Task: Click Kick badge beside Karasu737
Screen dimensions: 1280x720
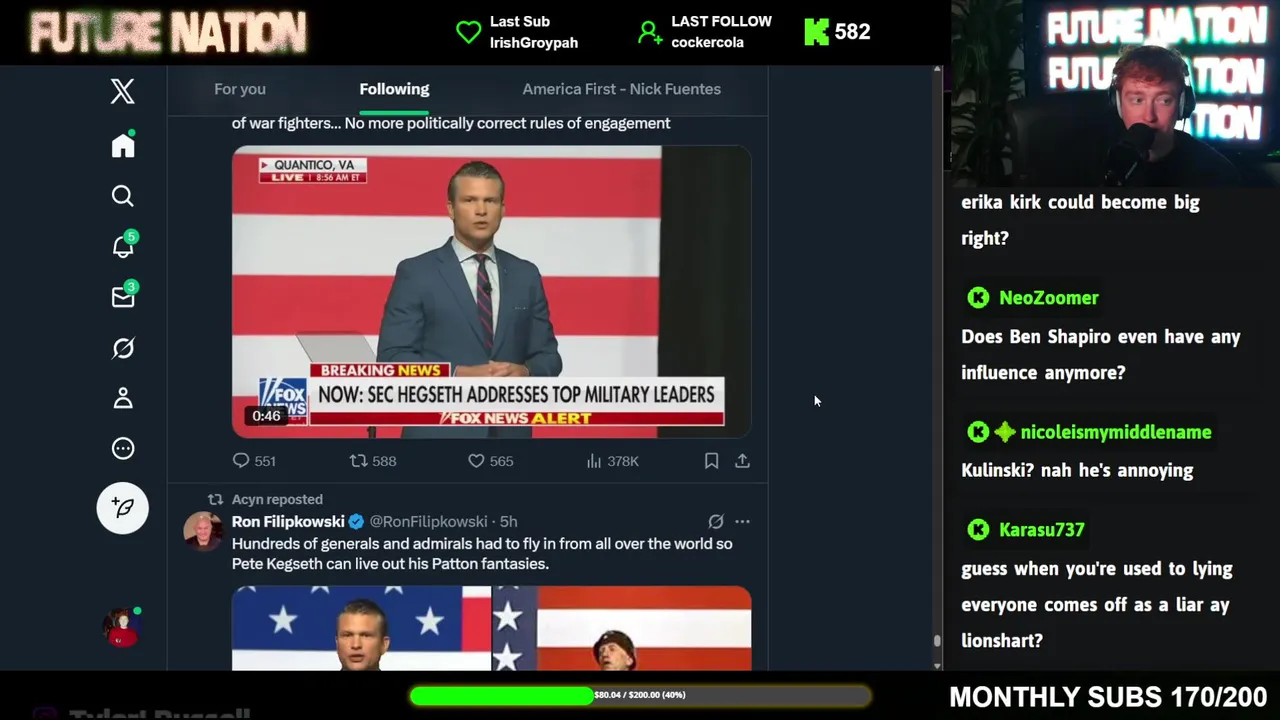Action: point(978,530)
